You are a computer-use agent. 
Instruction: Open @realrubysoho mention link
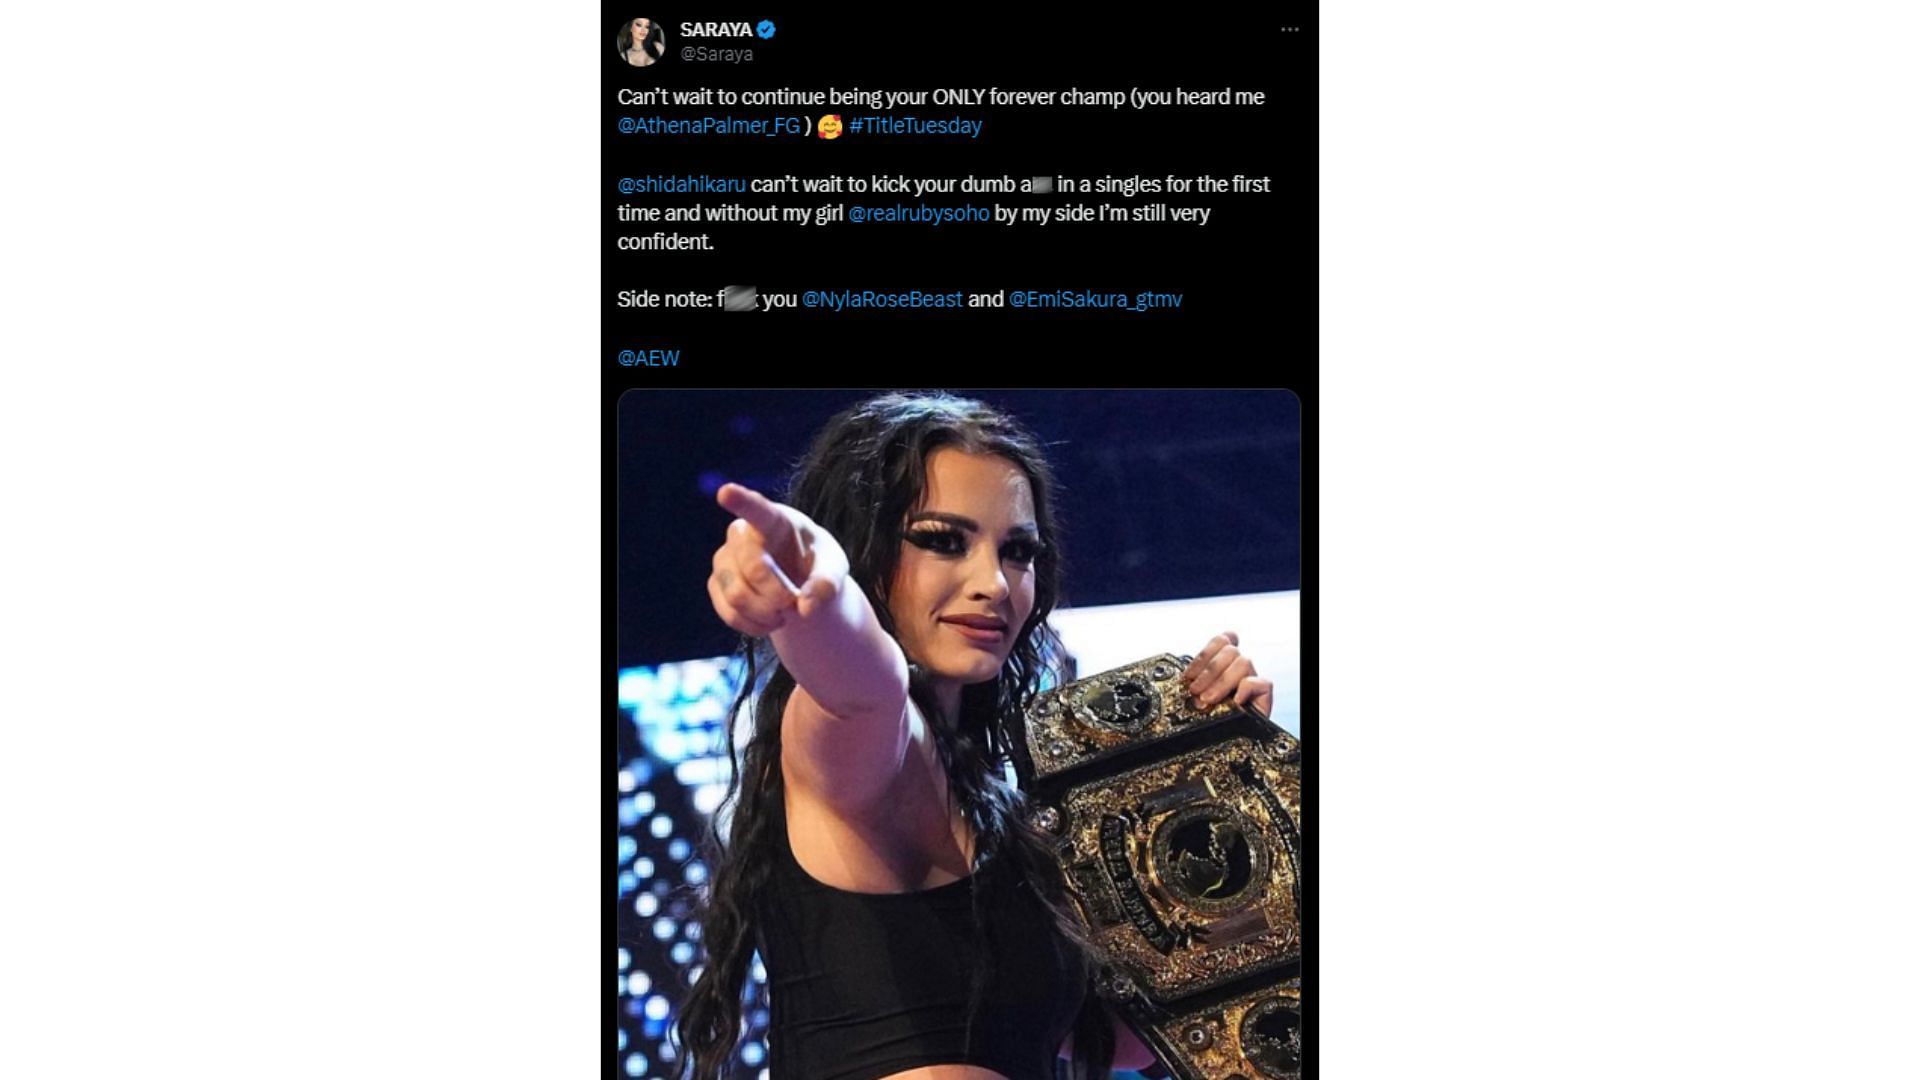(918, 213)
